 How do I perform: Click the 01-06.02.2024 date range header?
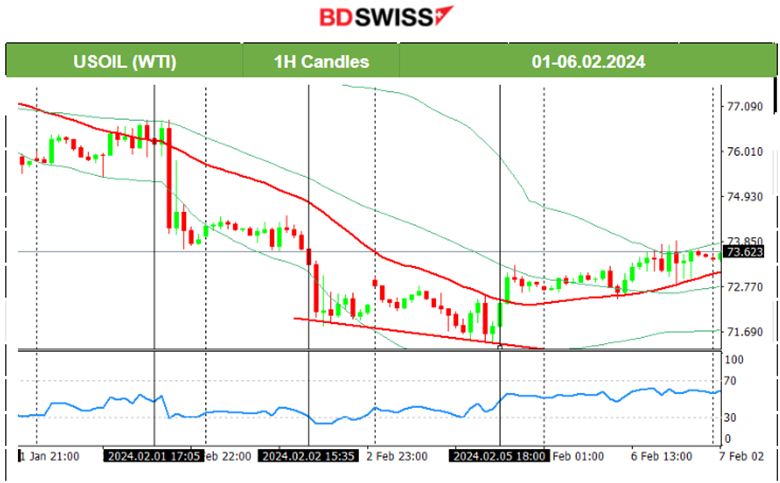588,61
